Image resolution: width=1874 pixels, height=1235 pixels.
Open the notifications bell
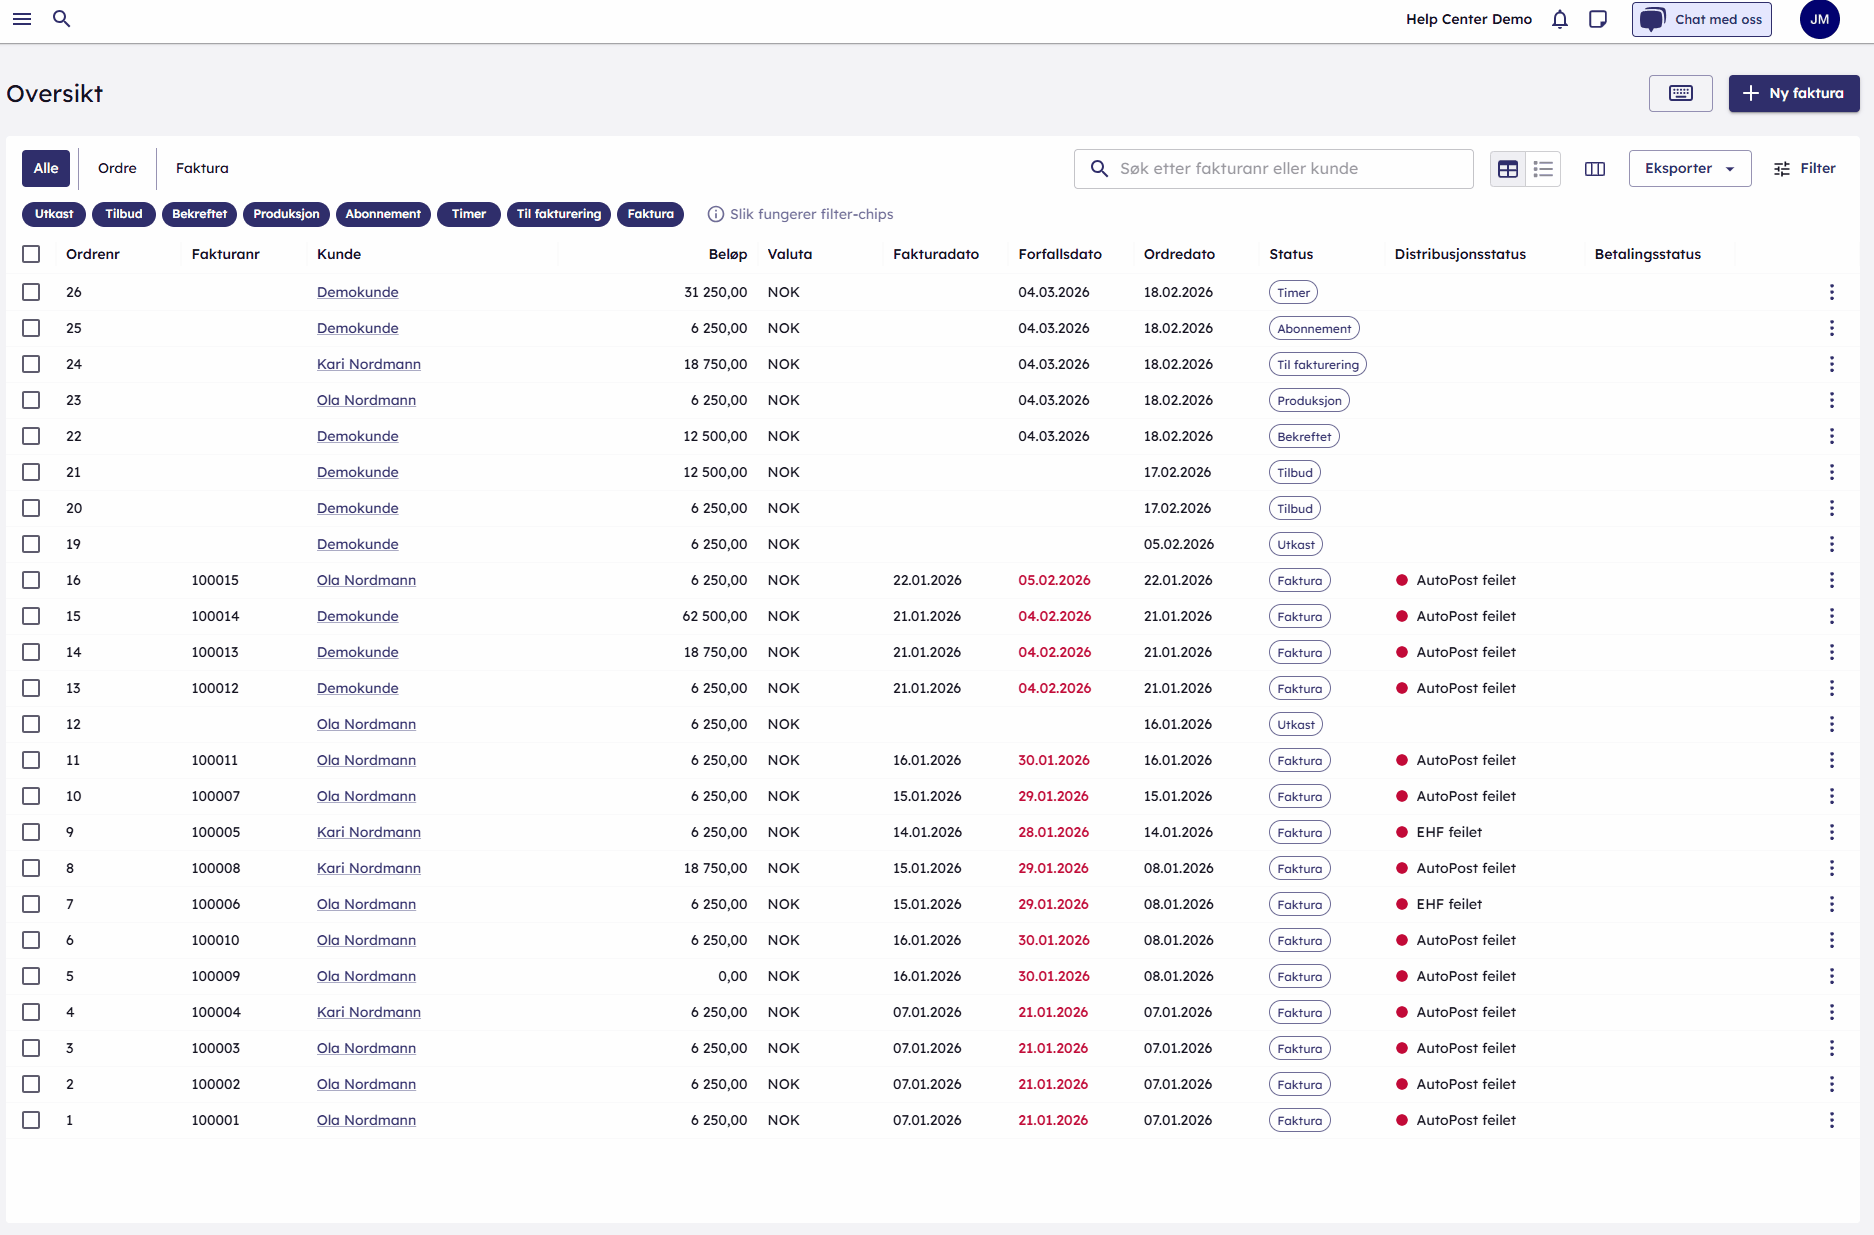1559,19
